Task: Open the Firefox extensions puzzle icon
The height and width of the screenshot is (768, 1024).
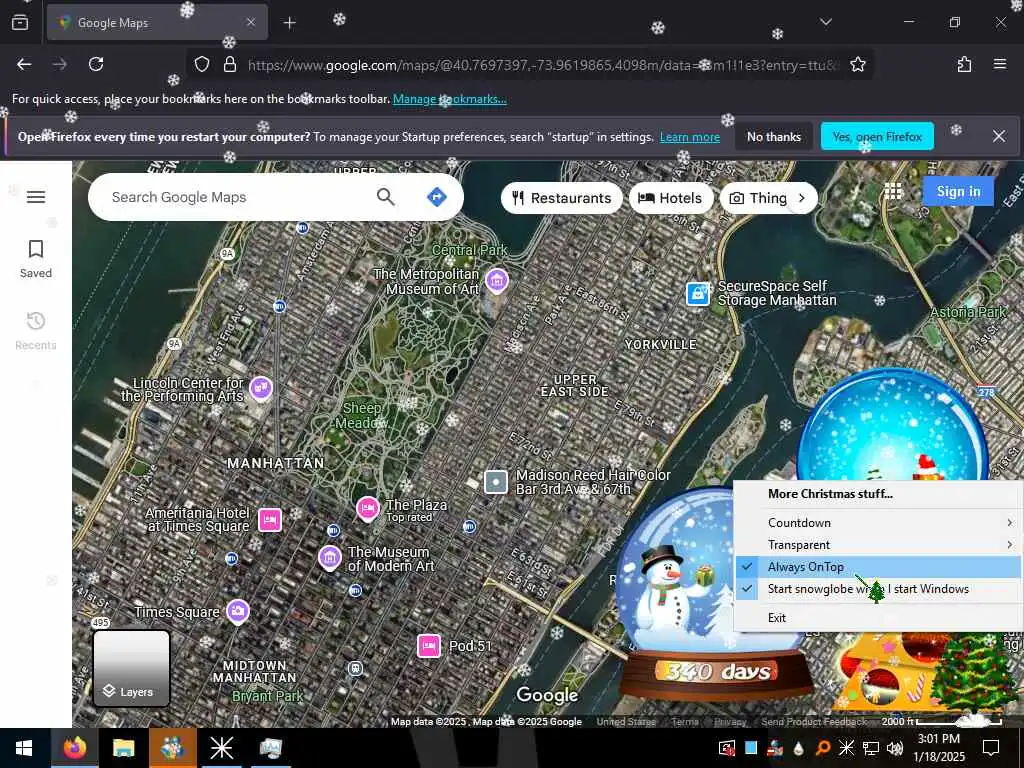Action: (964, 64)
